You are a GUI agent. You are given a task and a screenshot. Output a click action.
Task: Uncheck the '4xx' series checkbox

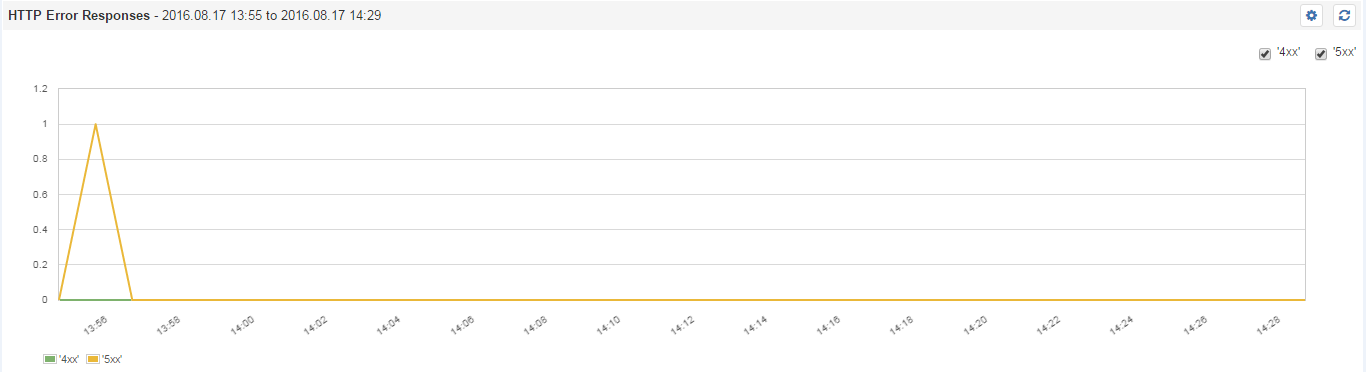click(x=1264, y=54)
